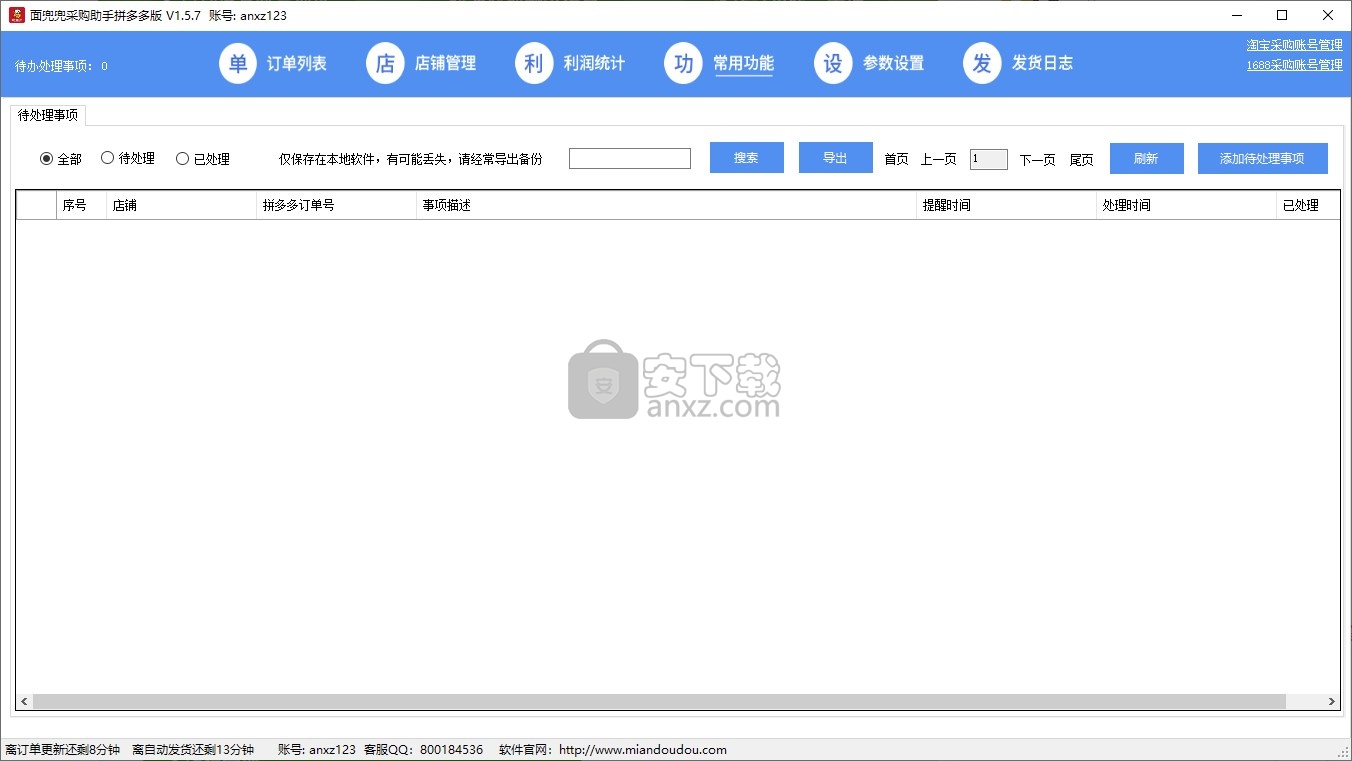Select the 参数设置 menu label
Viewport: 1352px width, 761px height.
coord(893,63)
